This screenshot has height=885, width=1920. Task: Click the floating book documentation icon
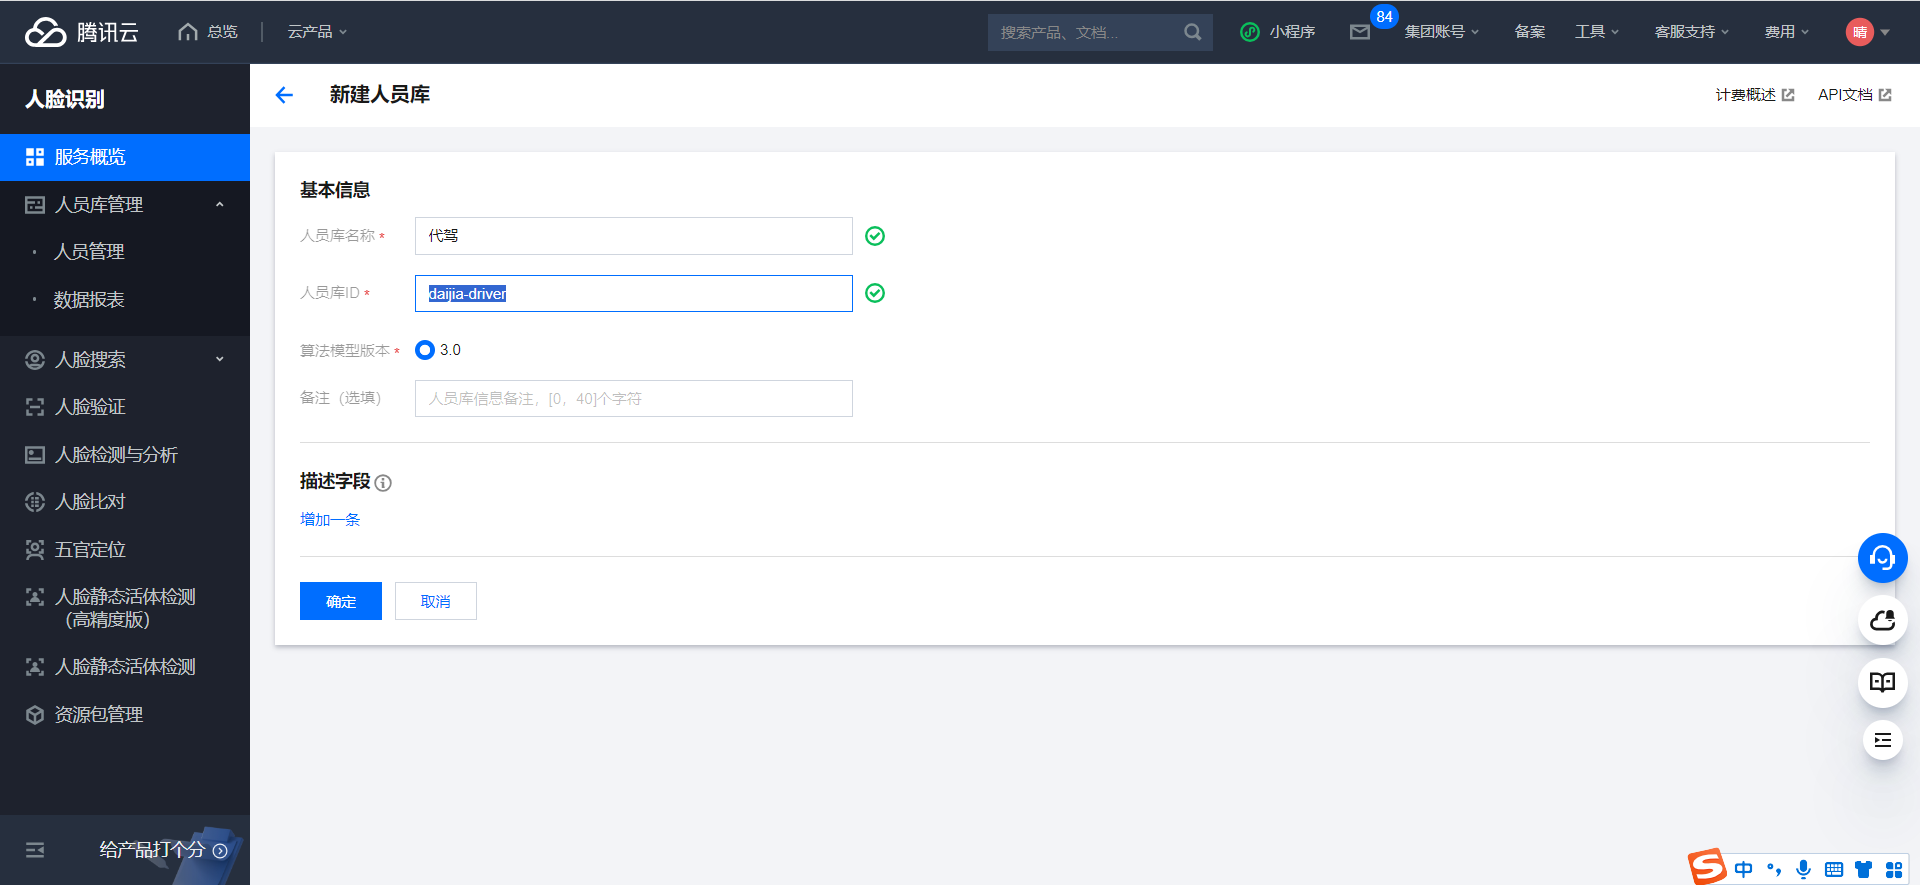point(1882,682)
